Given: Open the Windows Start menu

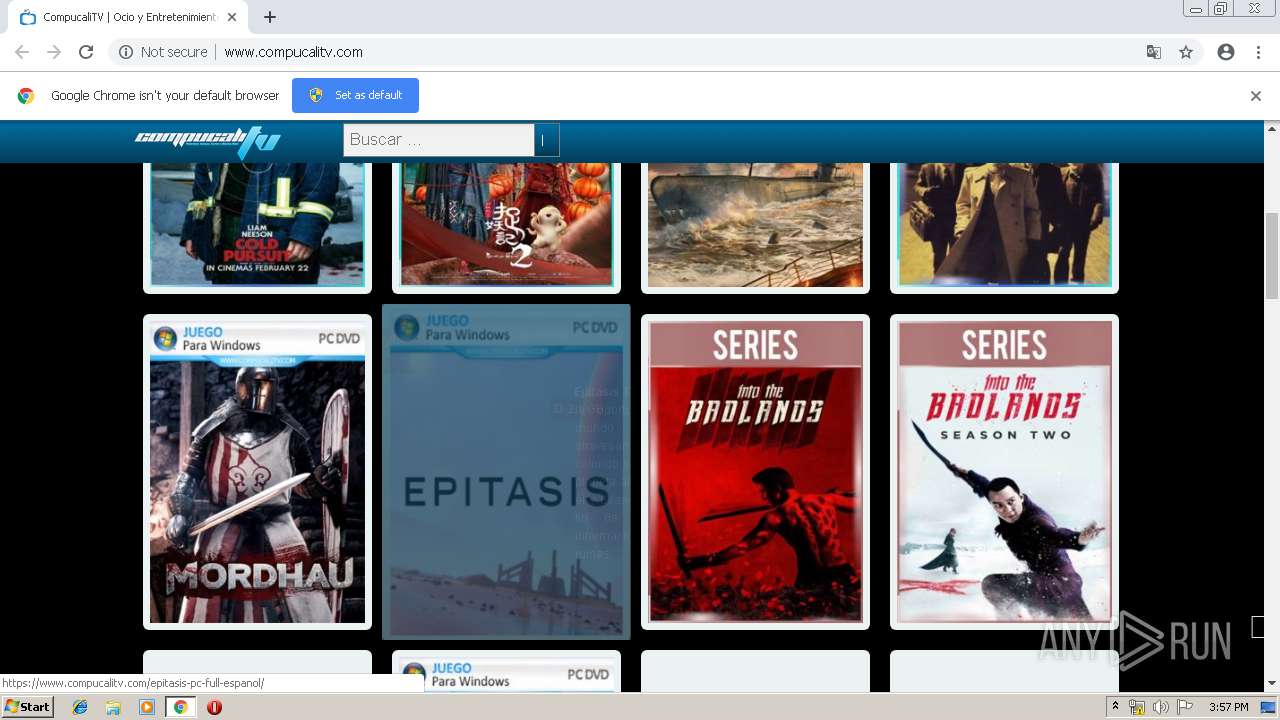Looking at the screenshot, I should [x=28, y=707].
